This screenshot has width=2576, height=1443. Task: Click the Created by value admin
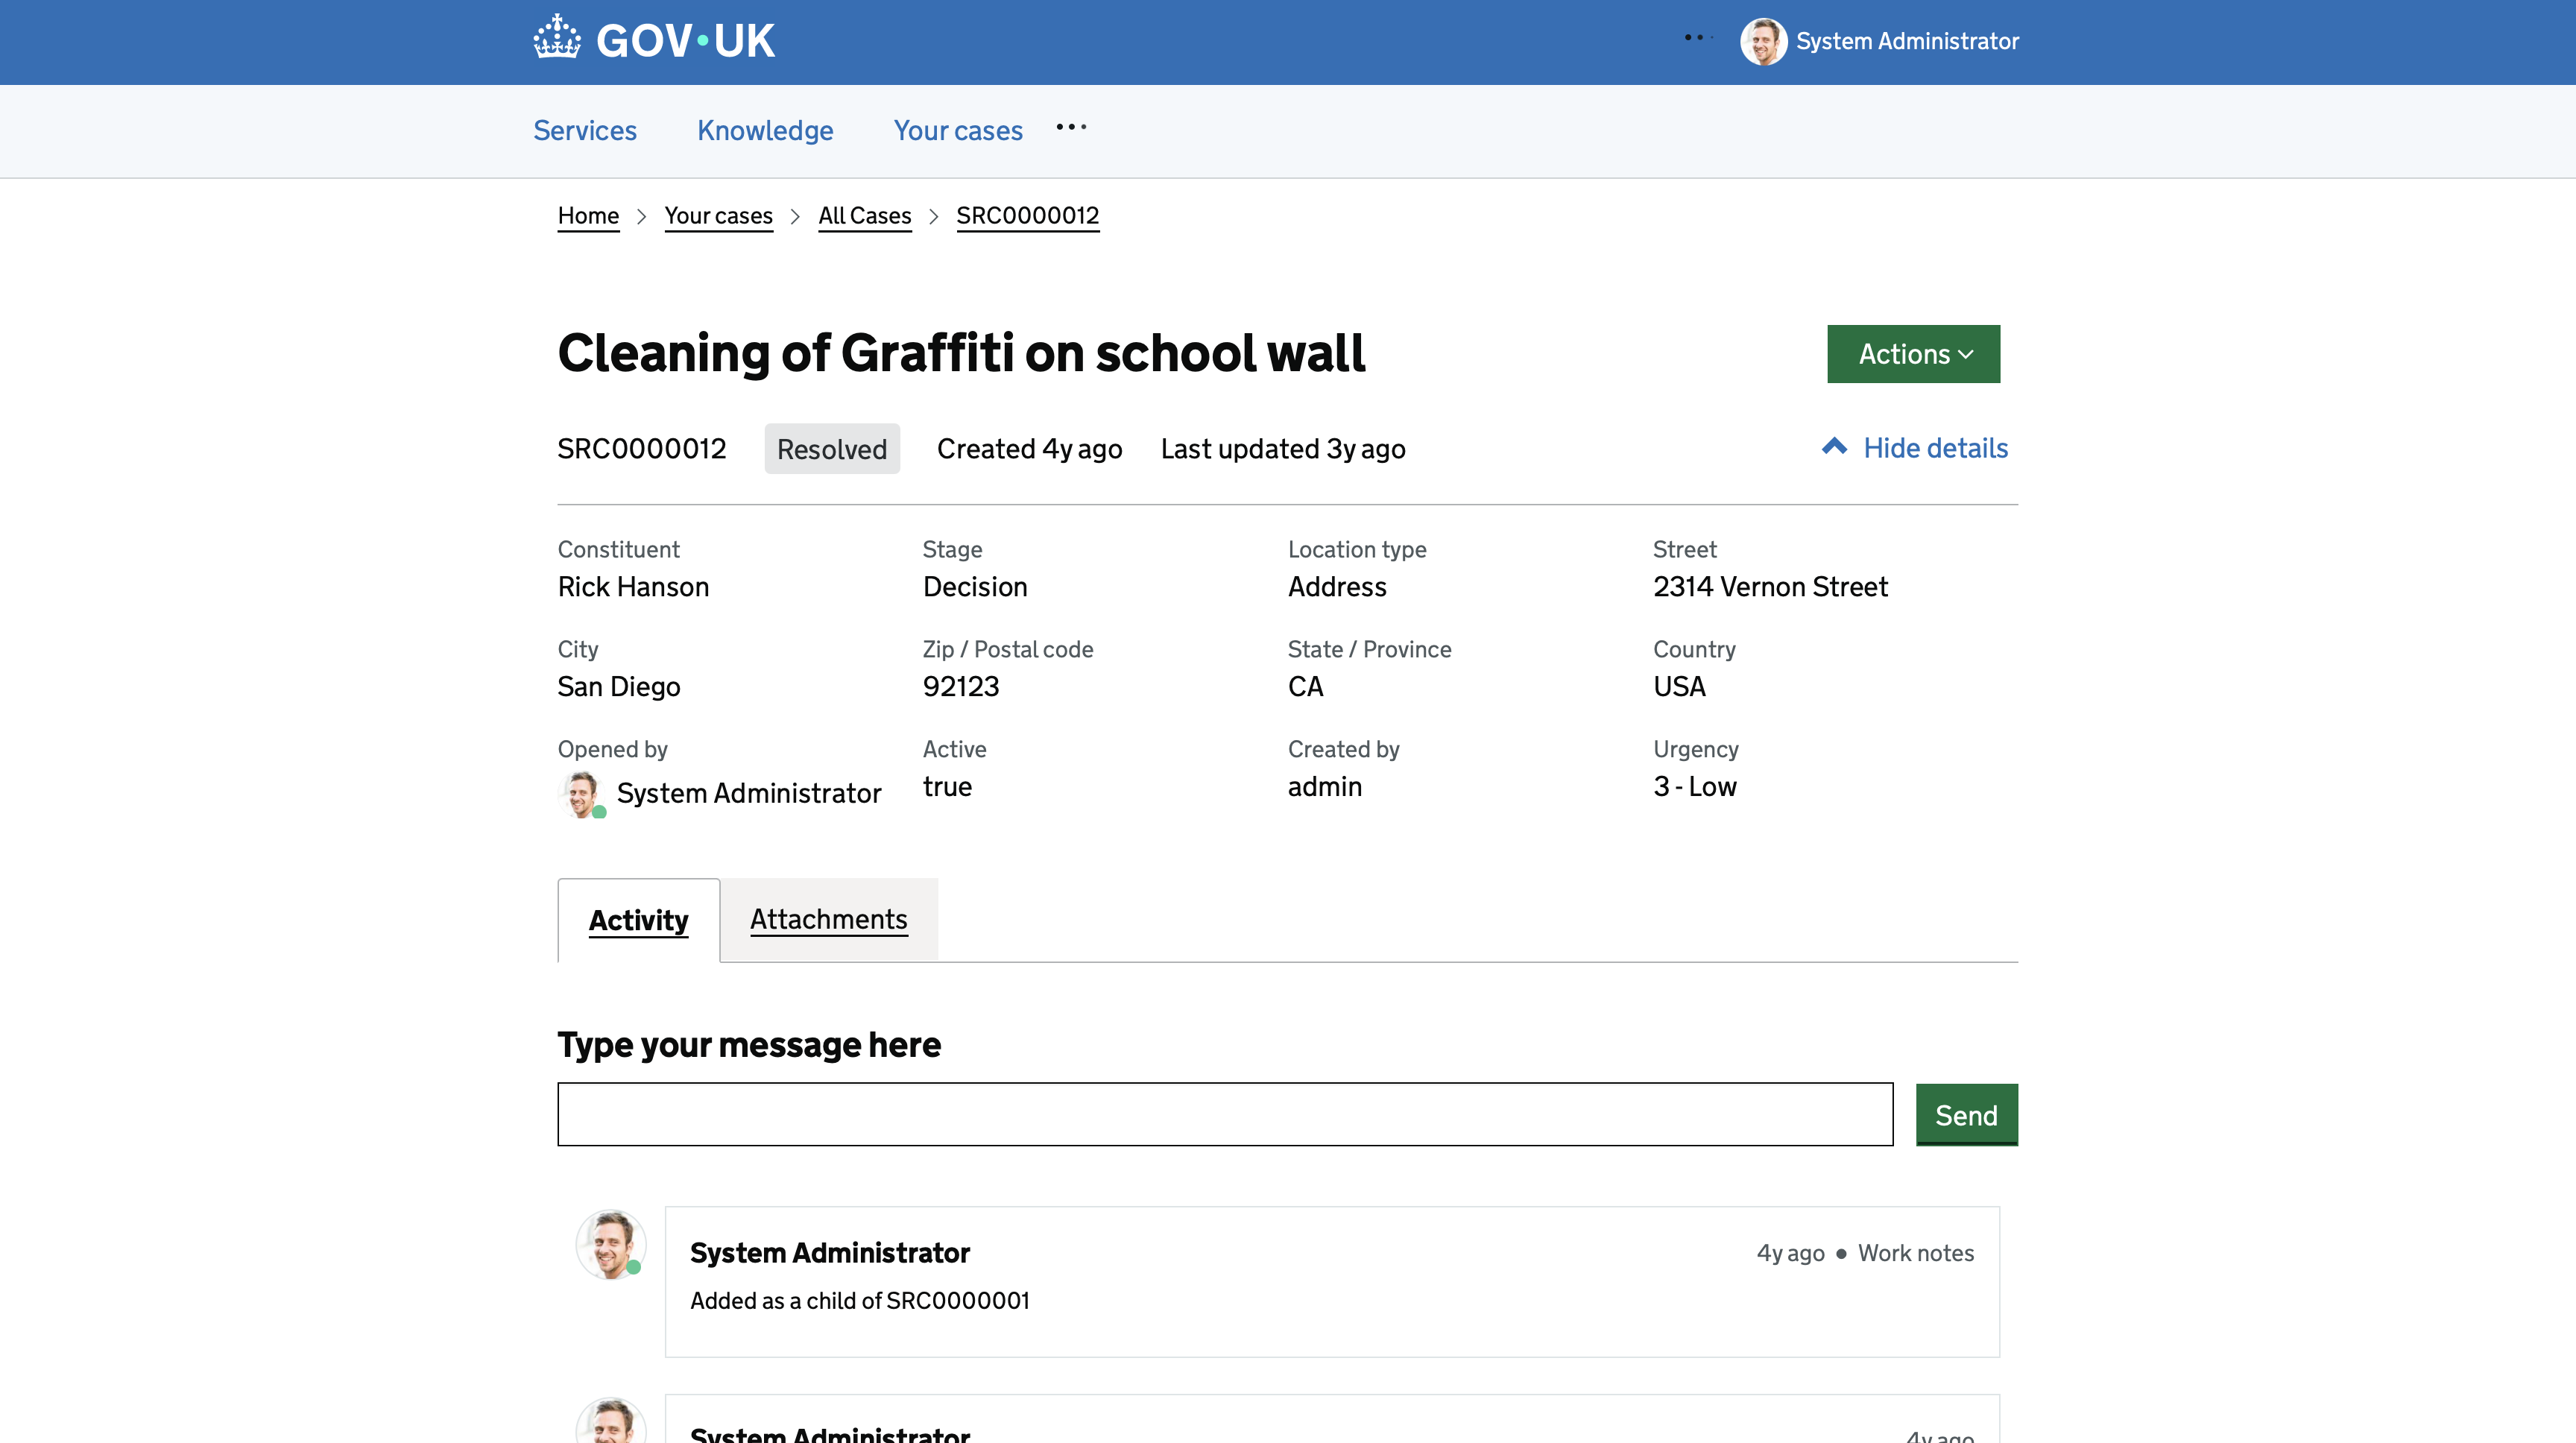(x=1325, y=787)
